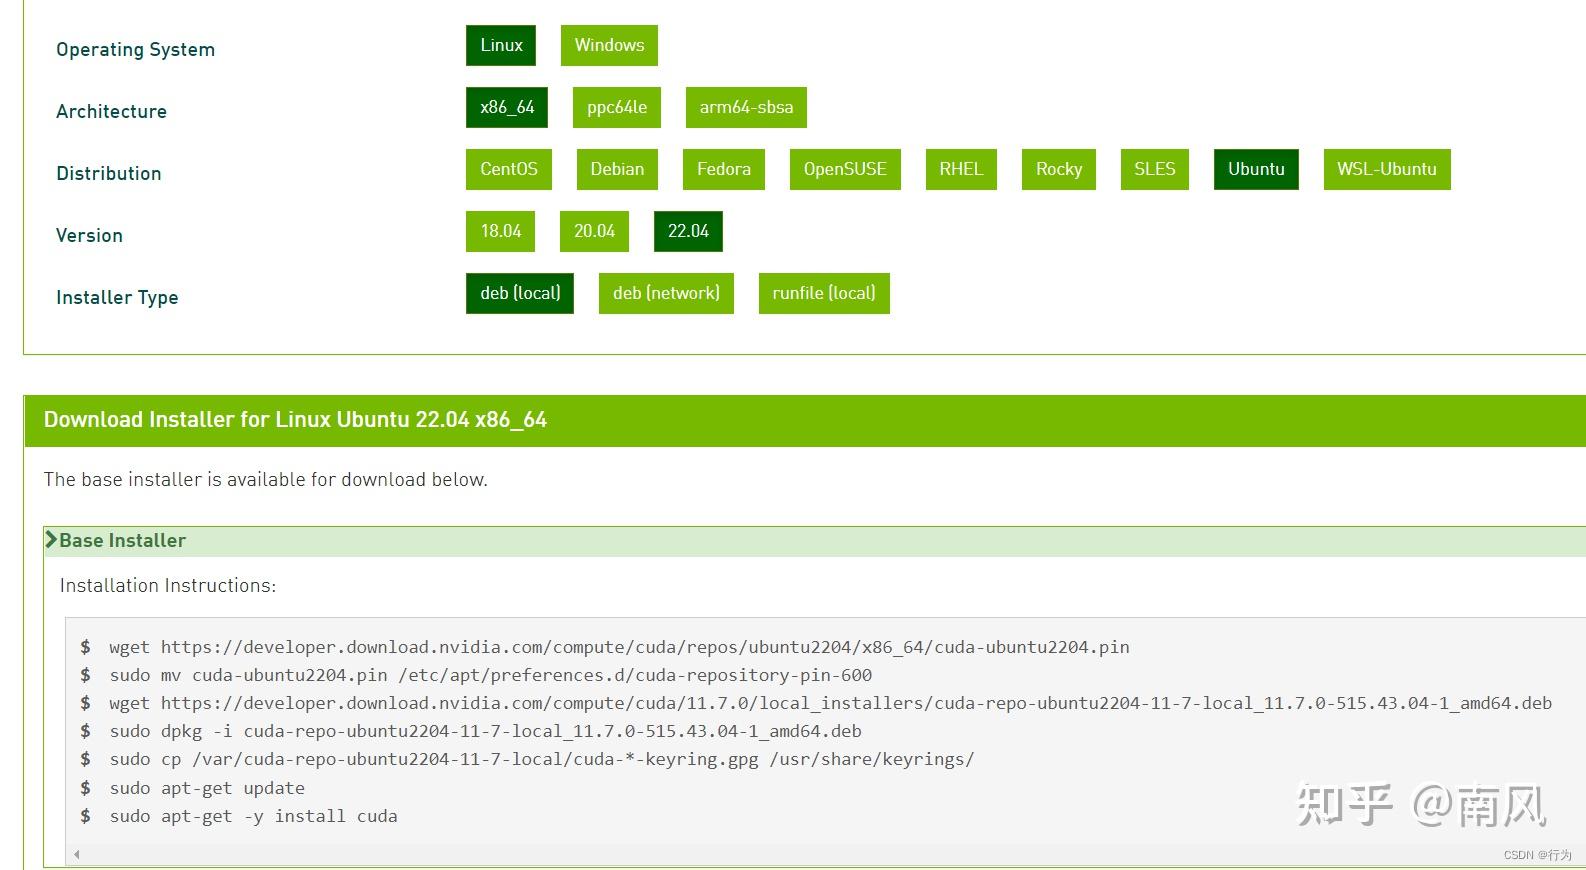1586x870 pixels.
Task: Click the sudo mv cuda-ubuntu2204.pin command
Action: pos(490,675)
